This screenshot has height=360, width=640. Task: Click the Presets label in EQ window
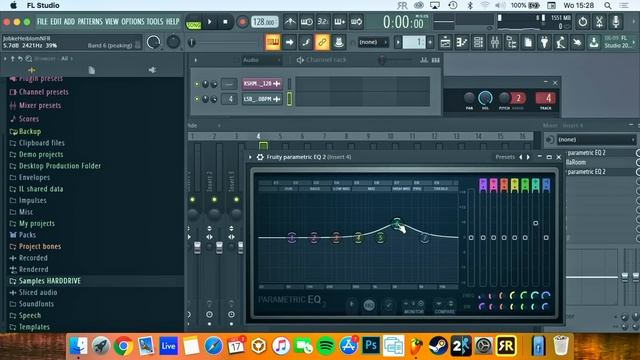click(x=505, y=157)
